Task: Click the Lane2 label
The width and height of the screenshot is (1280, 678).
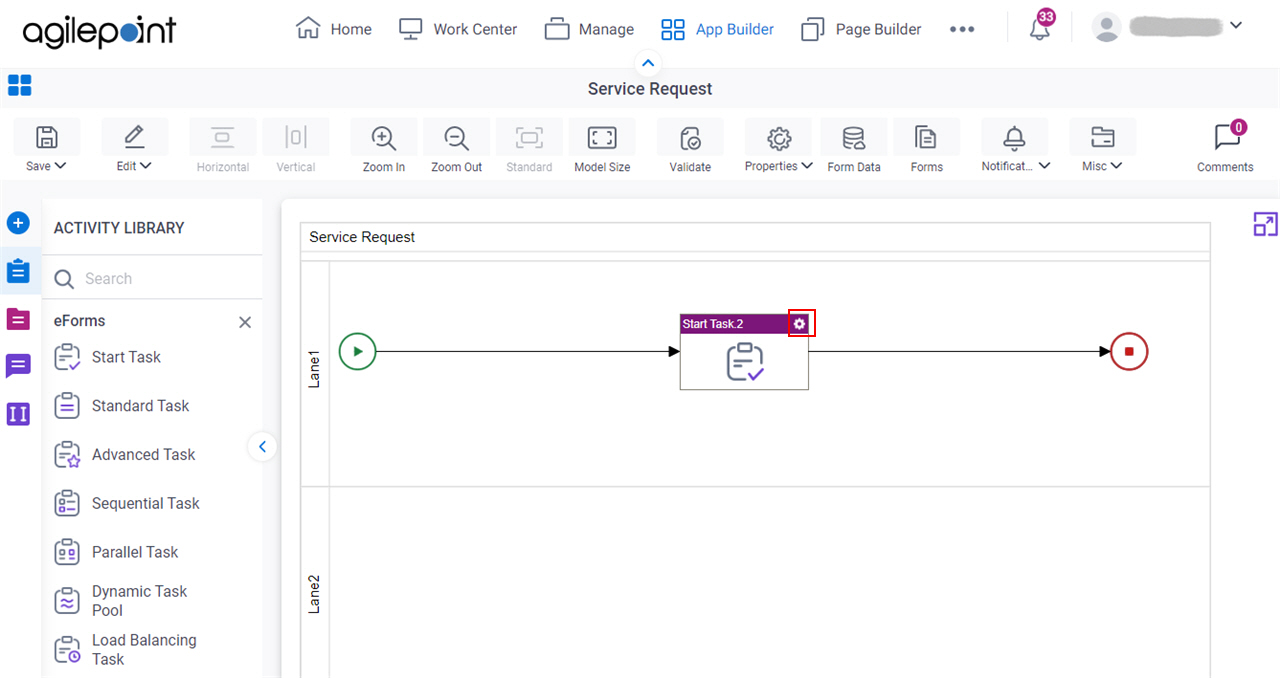Action: pos(314,593)
